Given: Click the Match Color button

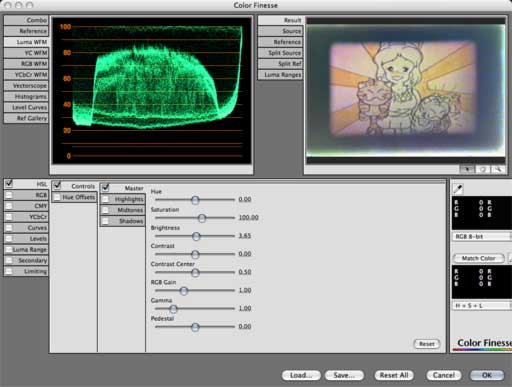Looking at the screenshot, I should 479,258.
